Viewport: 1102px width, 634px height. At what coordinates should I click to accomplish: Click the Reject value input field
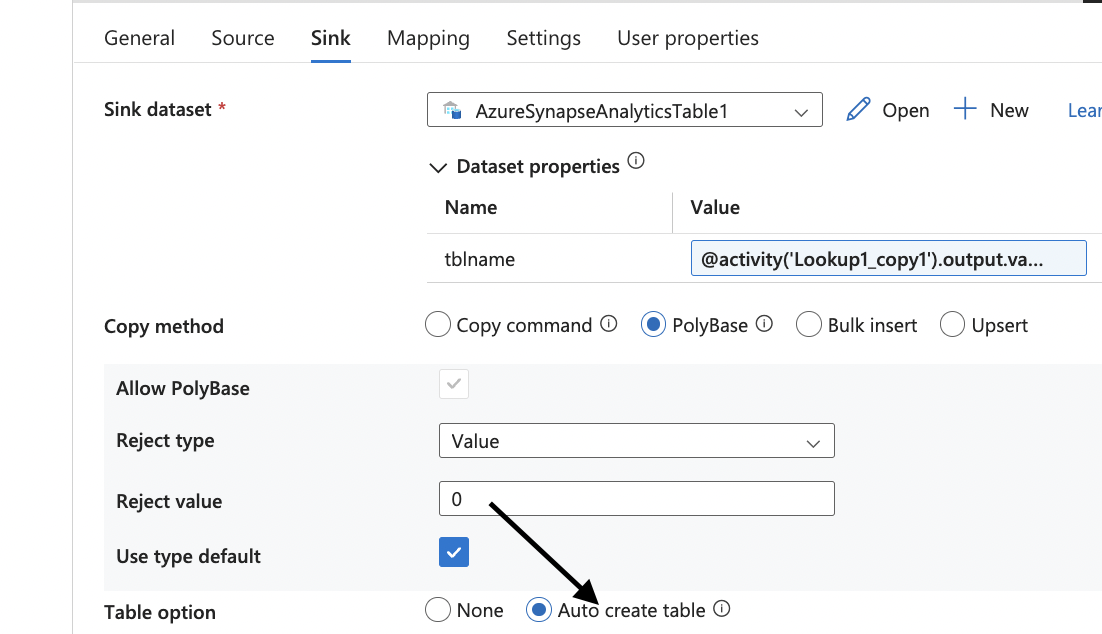coord(636,499)
